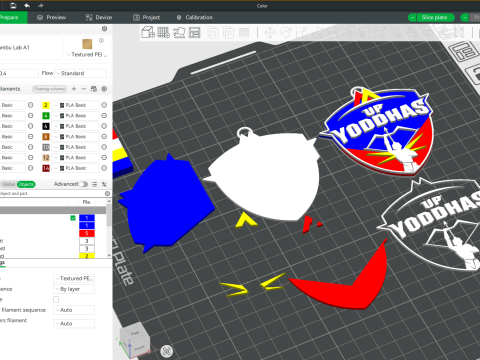Click the Add object cube icon
Viewport: 480px width, 360px height.
pos(148,33)
